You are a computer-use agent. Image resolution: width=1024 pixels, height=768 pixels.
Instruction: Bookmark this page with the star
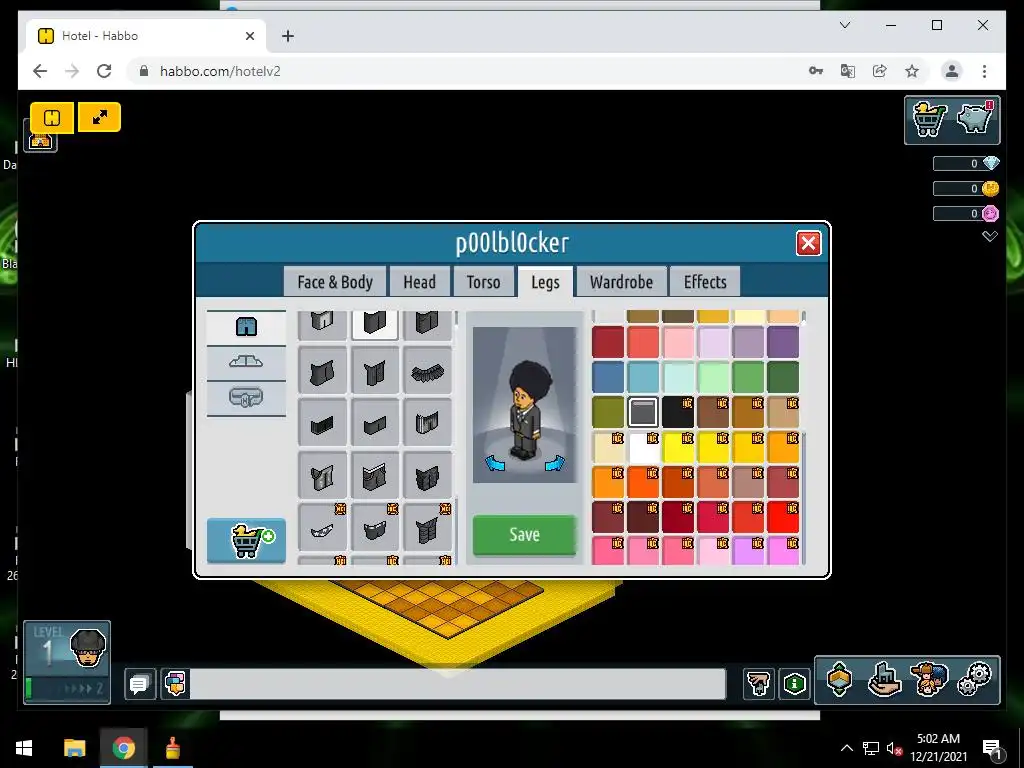912,71
